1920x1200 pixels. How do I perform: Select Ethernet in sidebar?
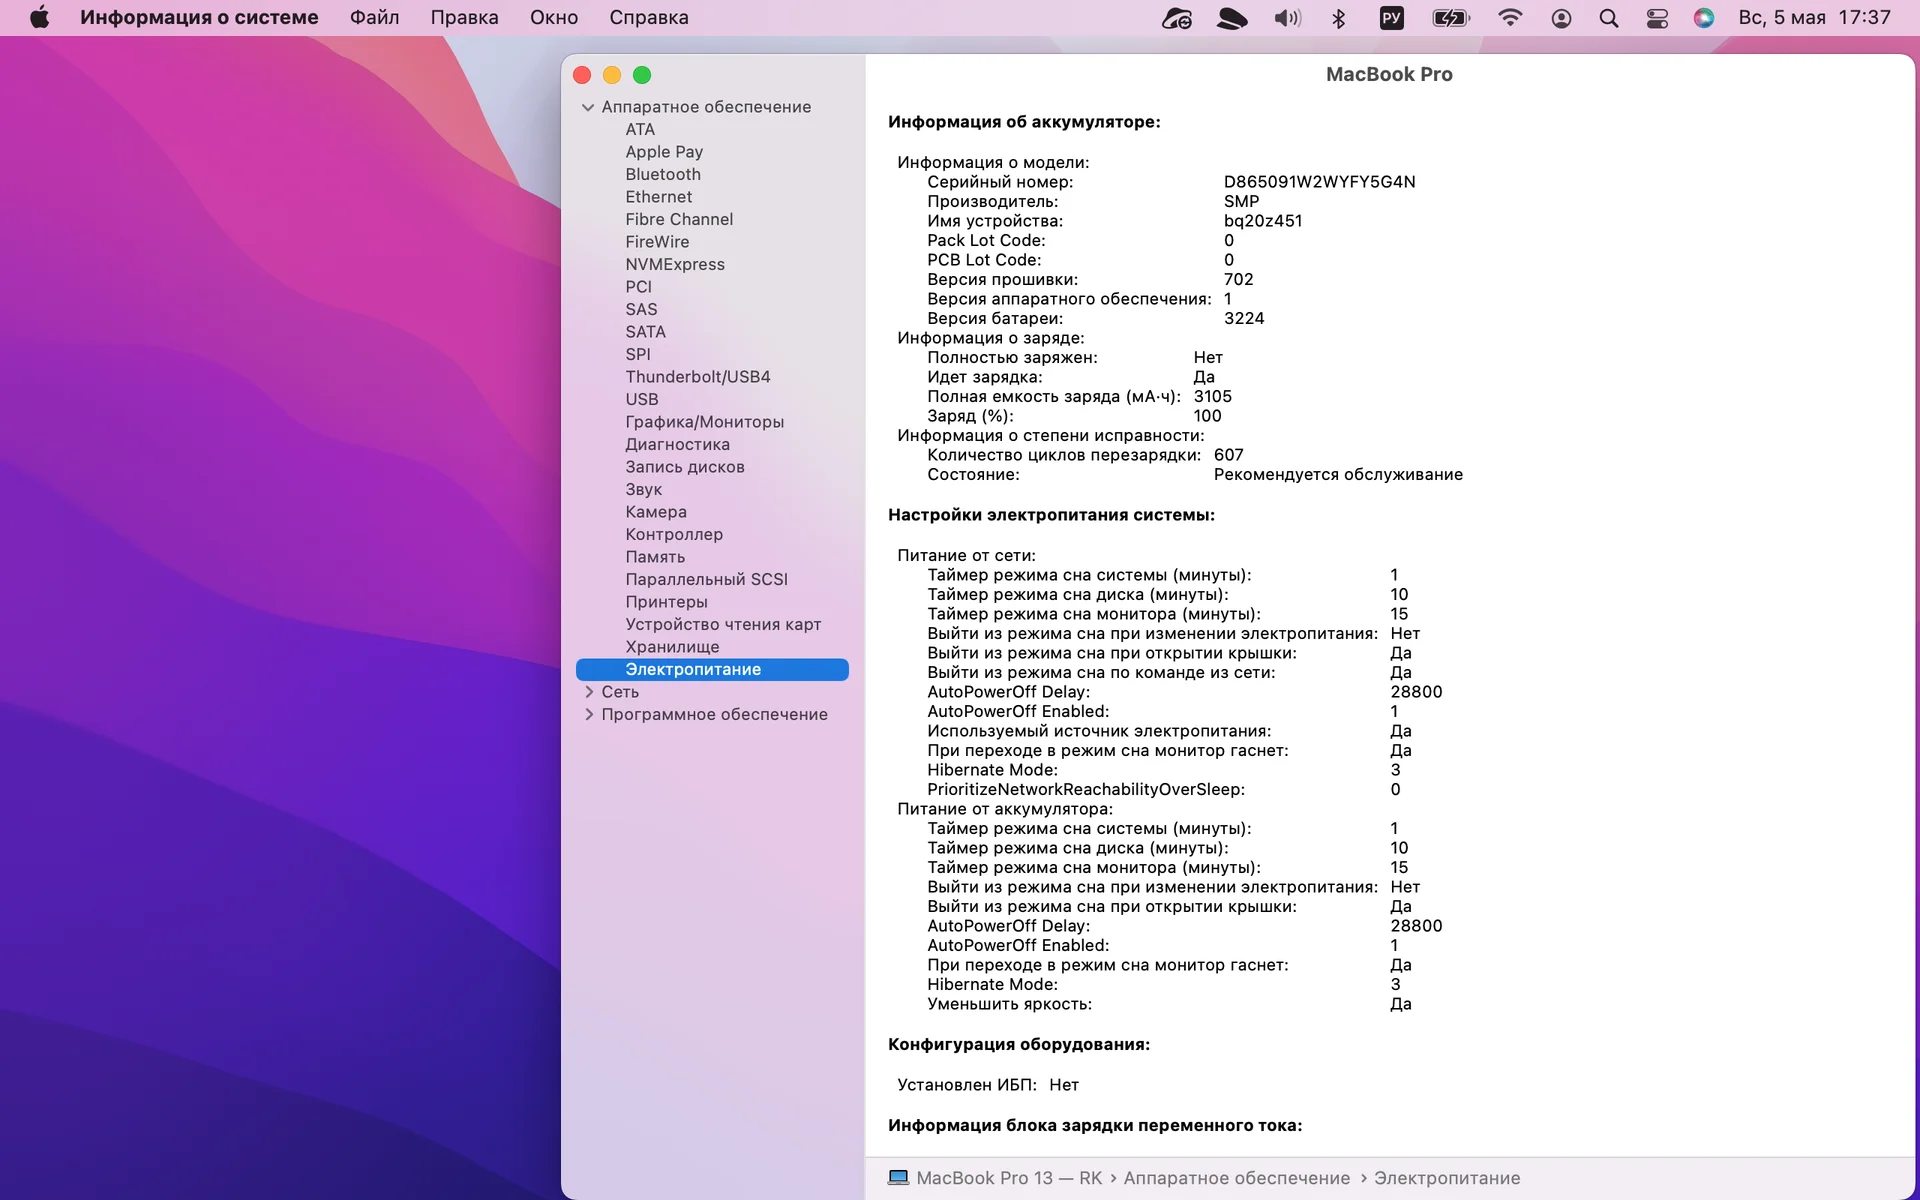pos(658,197)
